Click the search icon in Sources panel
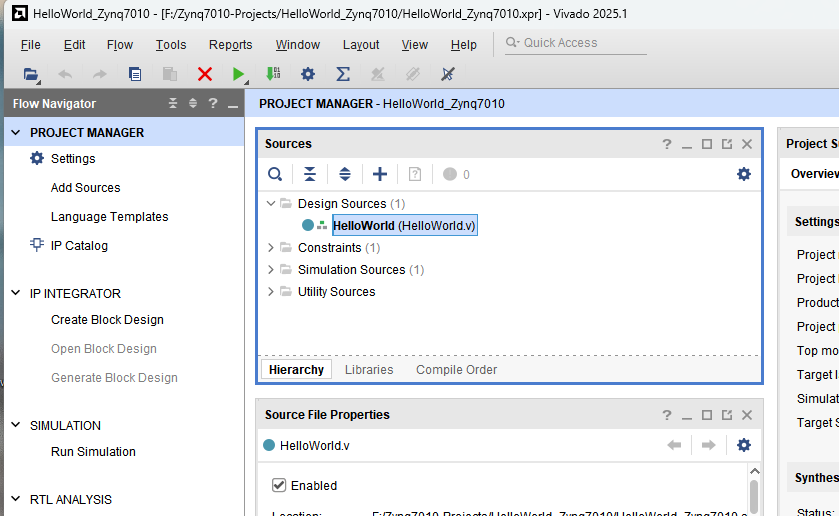The height and width of the screenshot is (516, 839). (275, 174)
